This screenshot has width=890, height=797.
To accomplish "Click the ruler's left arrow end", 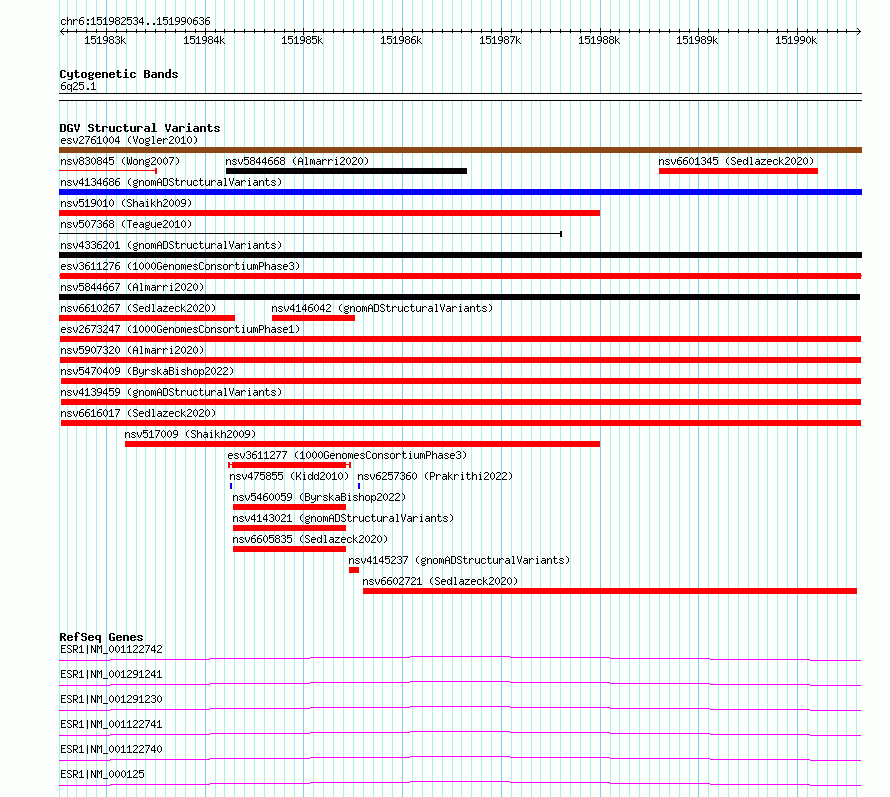I will point(62,31).
